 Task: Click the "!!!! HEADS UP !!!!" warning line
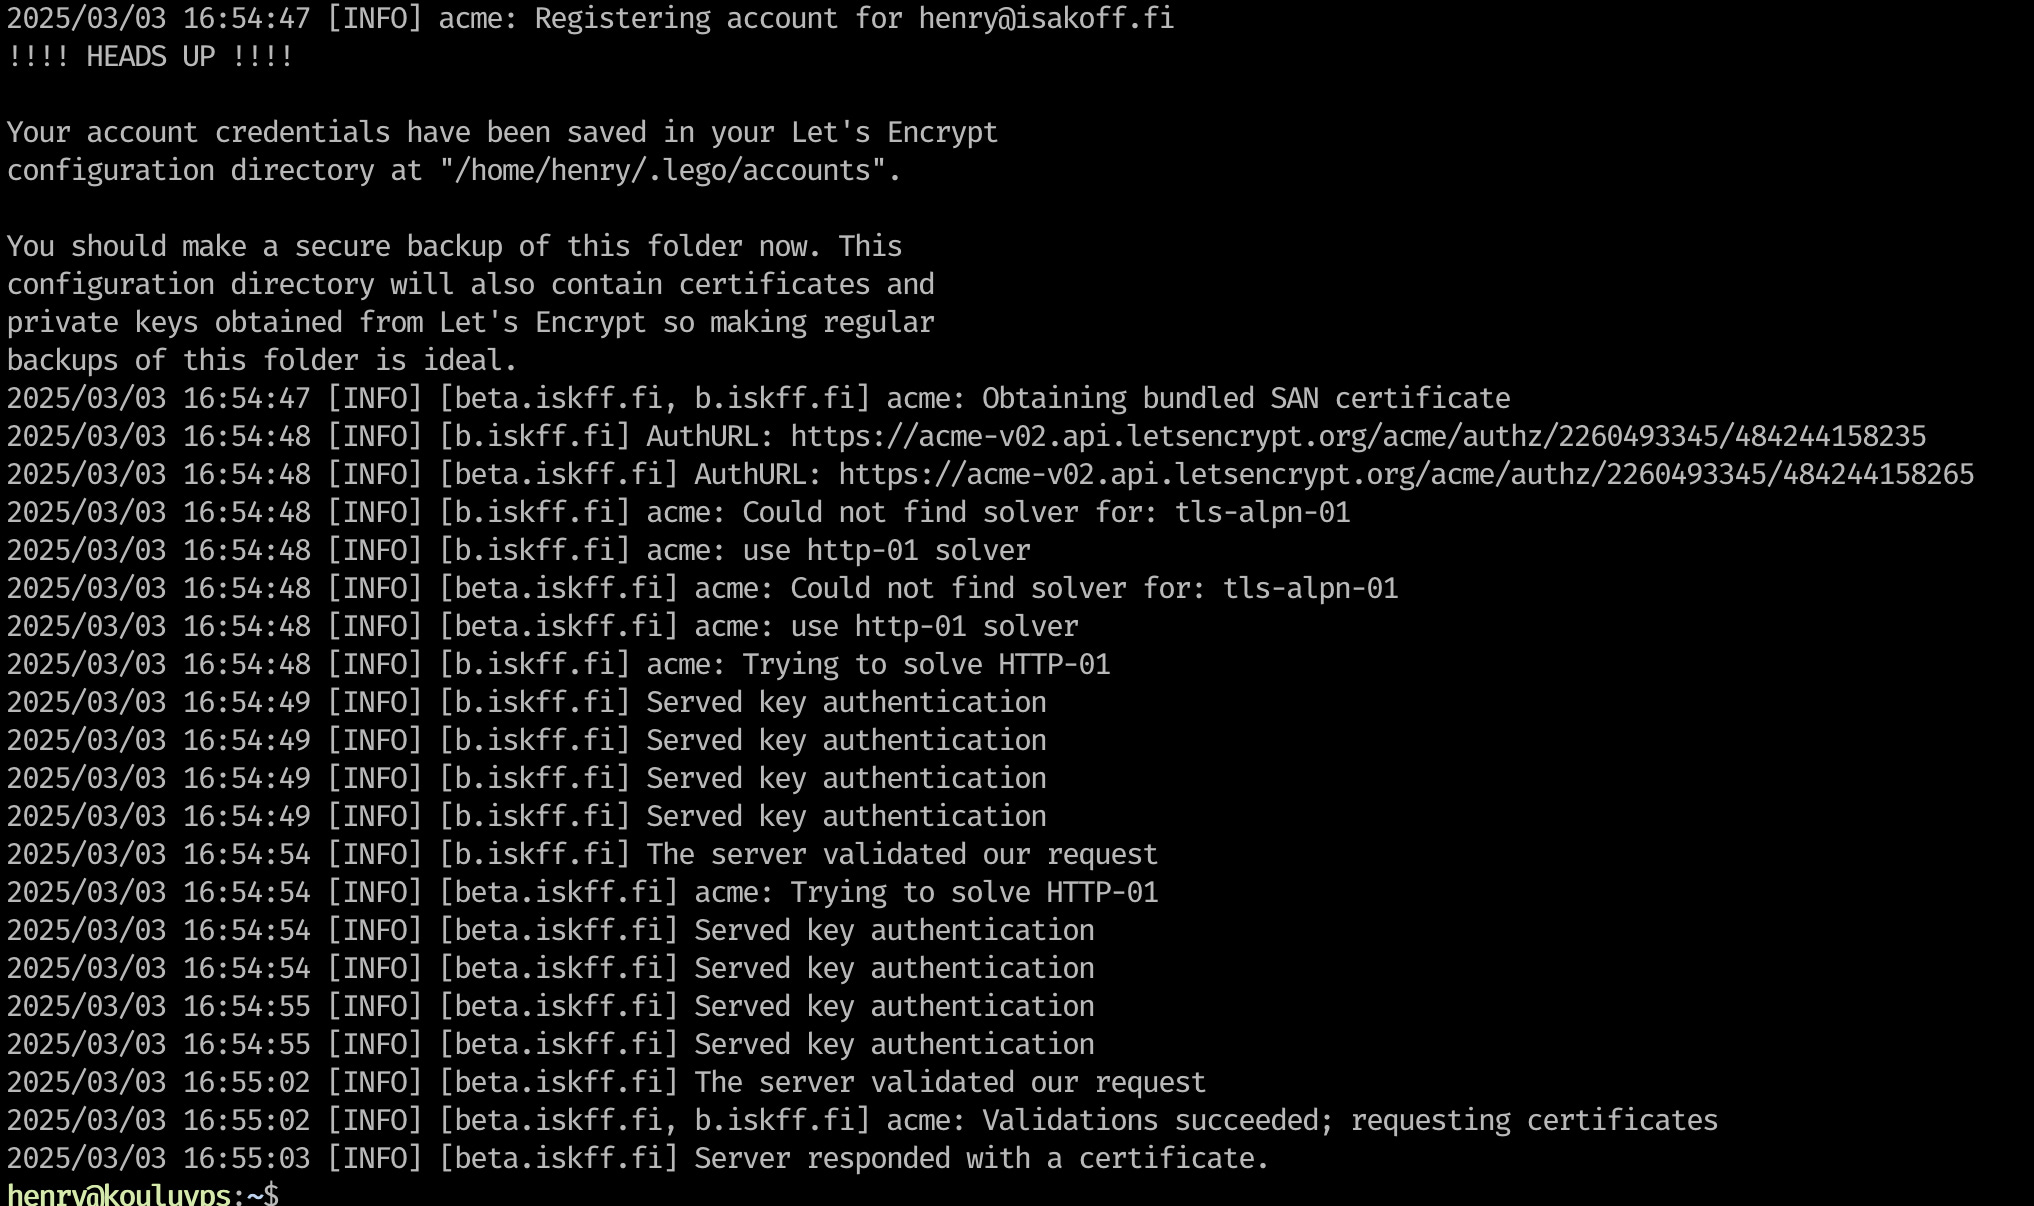coord(150,57)
